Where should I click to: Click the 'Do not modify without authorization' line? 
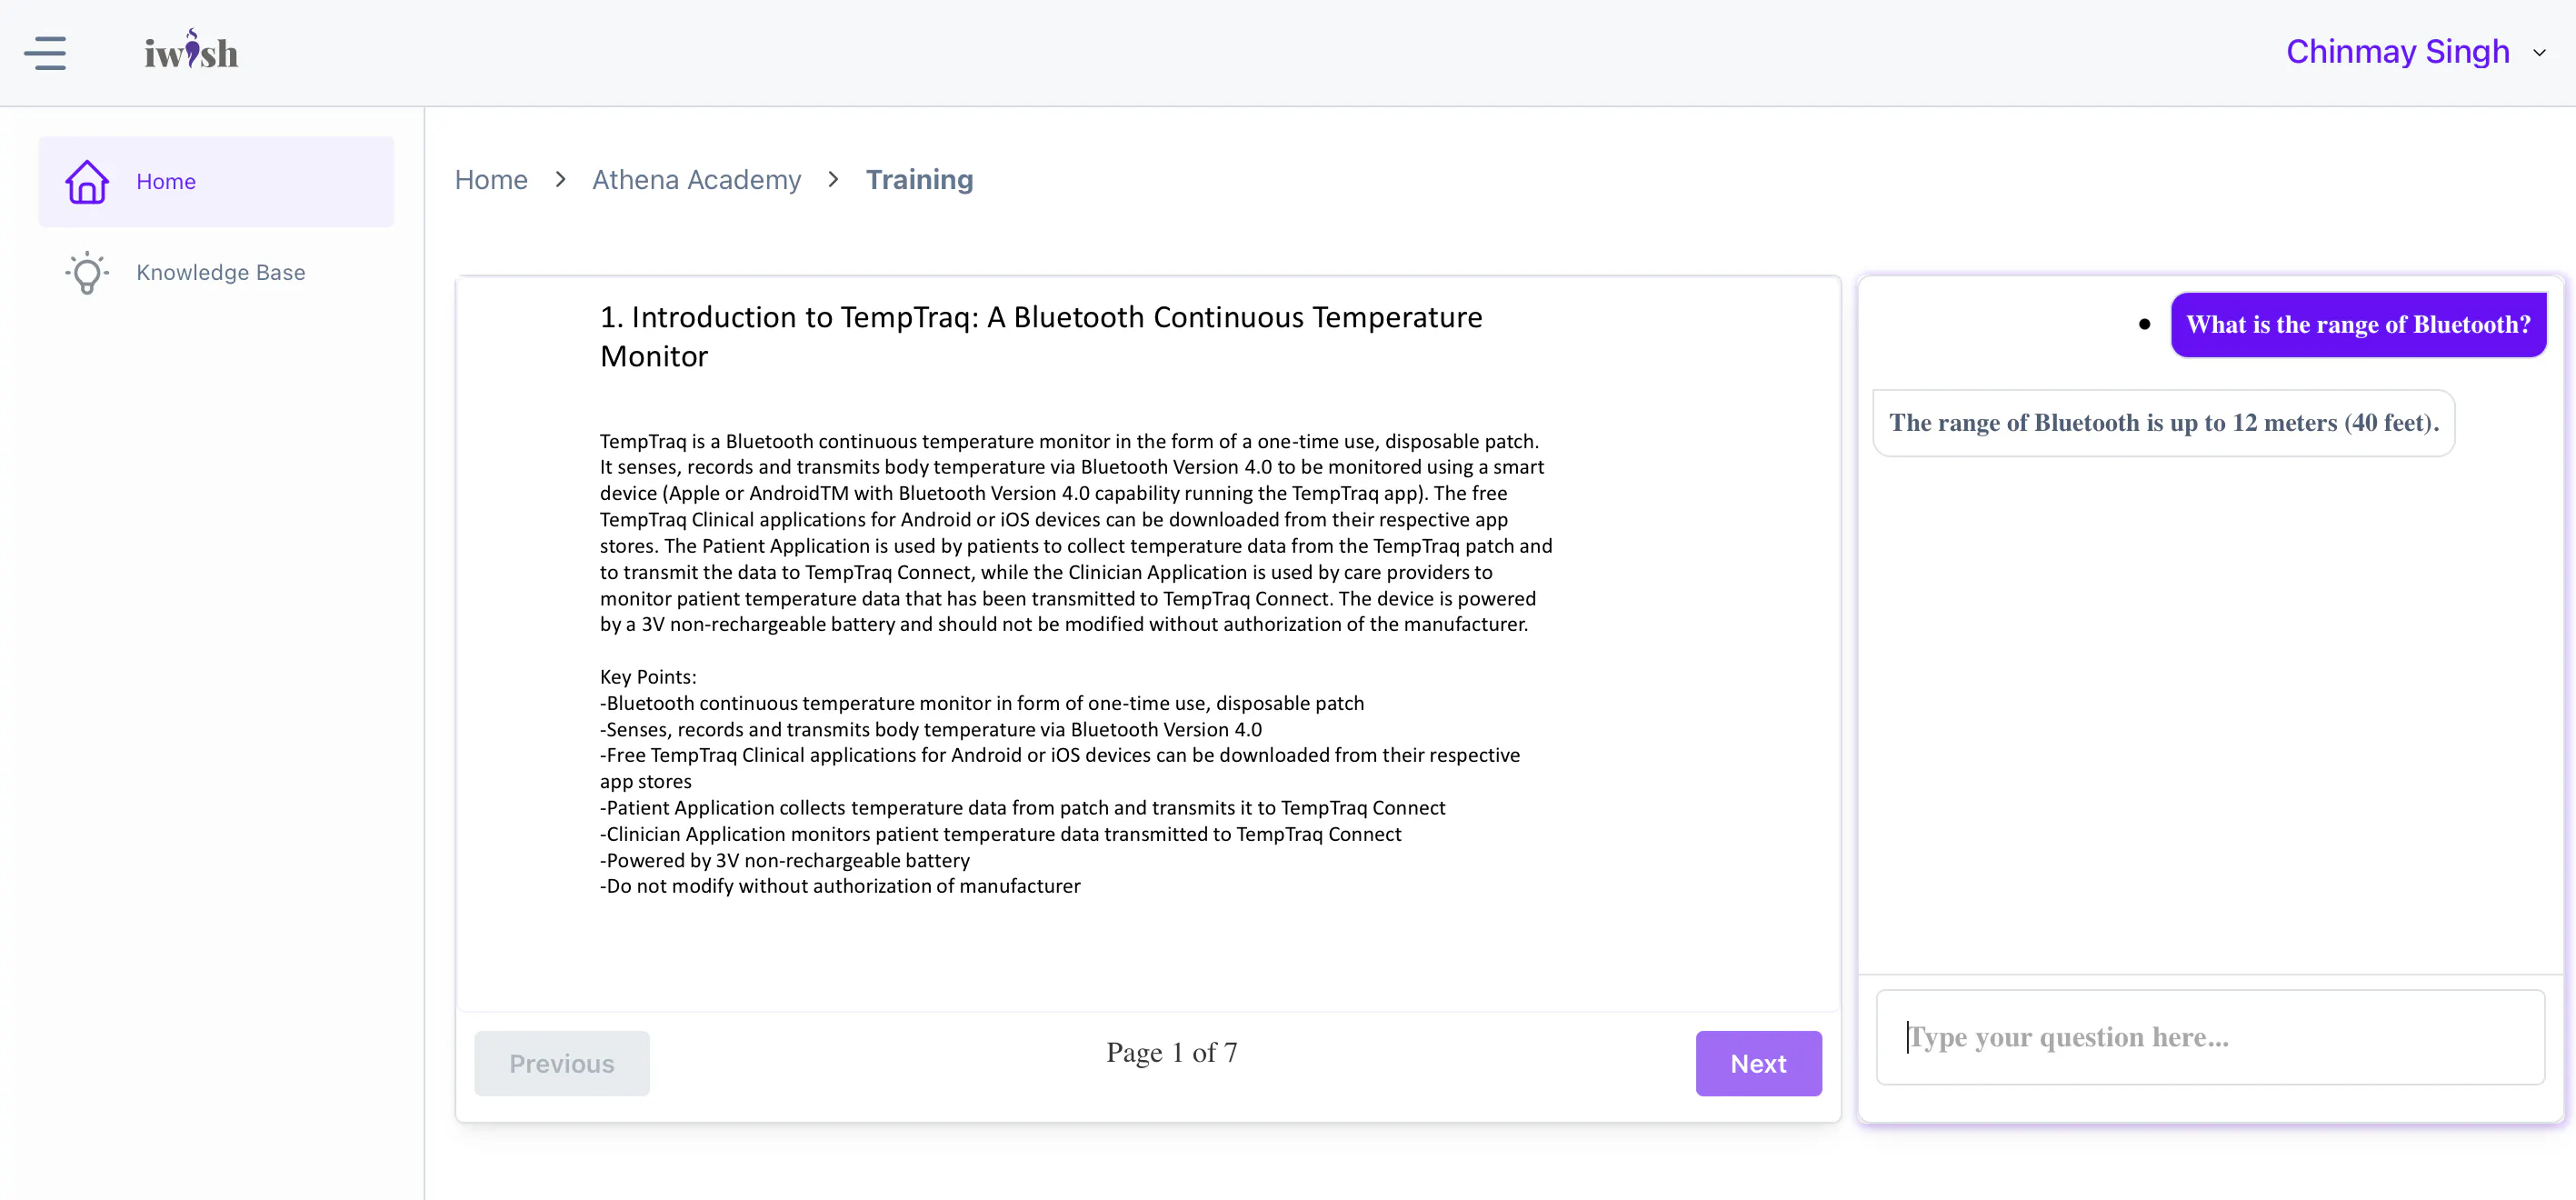[840, 886]
